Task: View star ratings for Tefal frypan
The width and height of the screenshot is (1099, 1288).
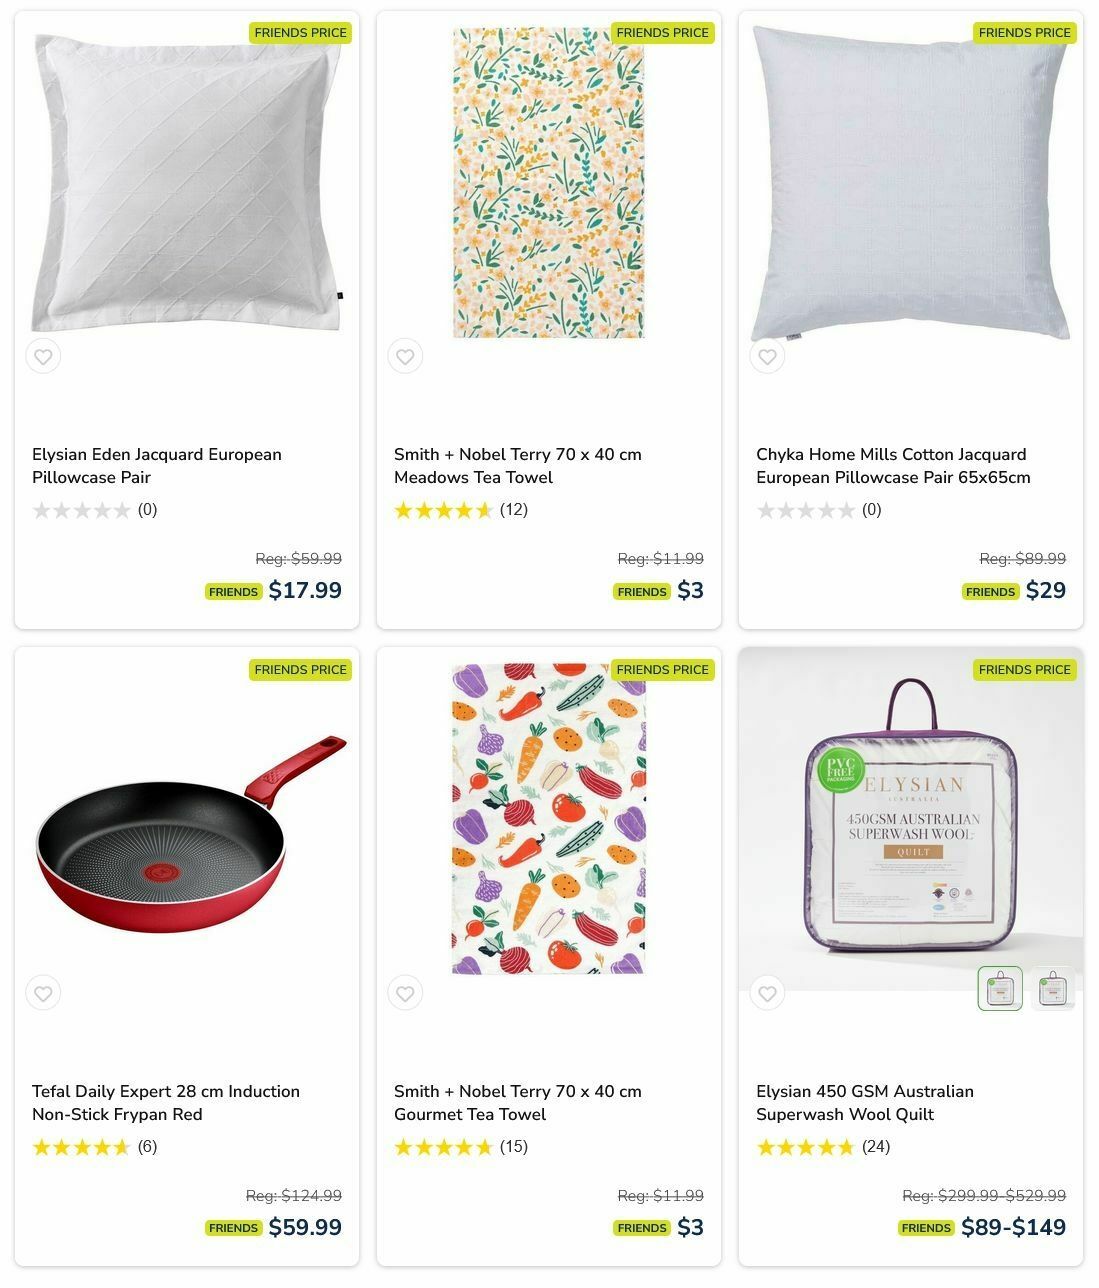Action: [x=82, y=1147]
